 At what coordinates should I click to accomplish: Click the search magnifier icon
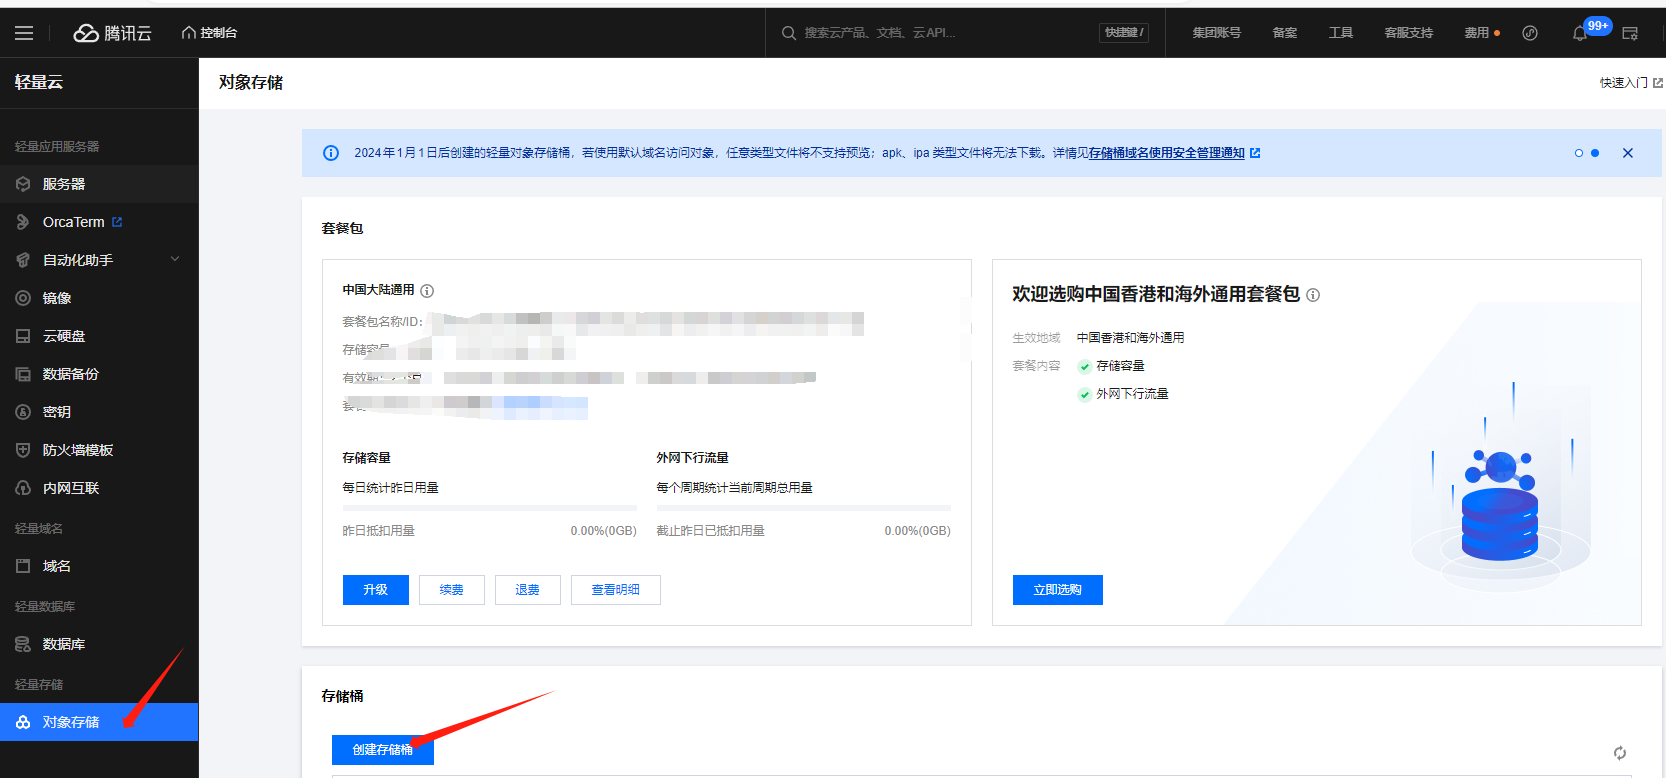[x=789, y=33]
